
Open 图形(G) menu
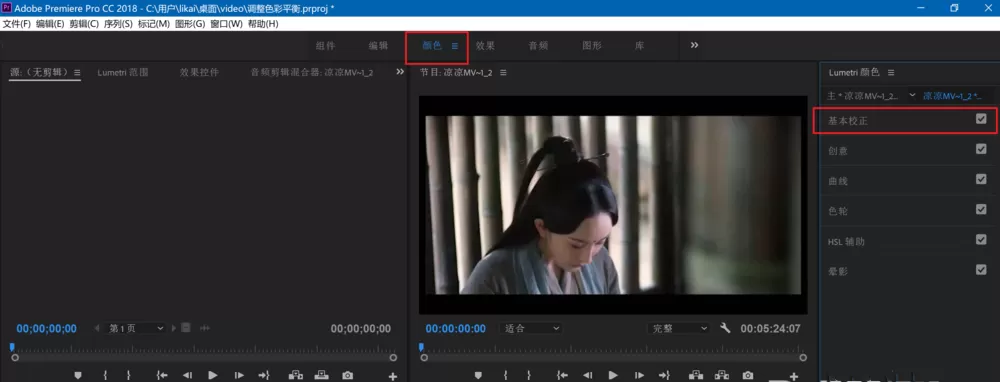tap(190, 24)
